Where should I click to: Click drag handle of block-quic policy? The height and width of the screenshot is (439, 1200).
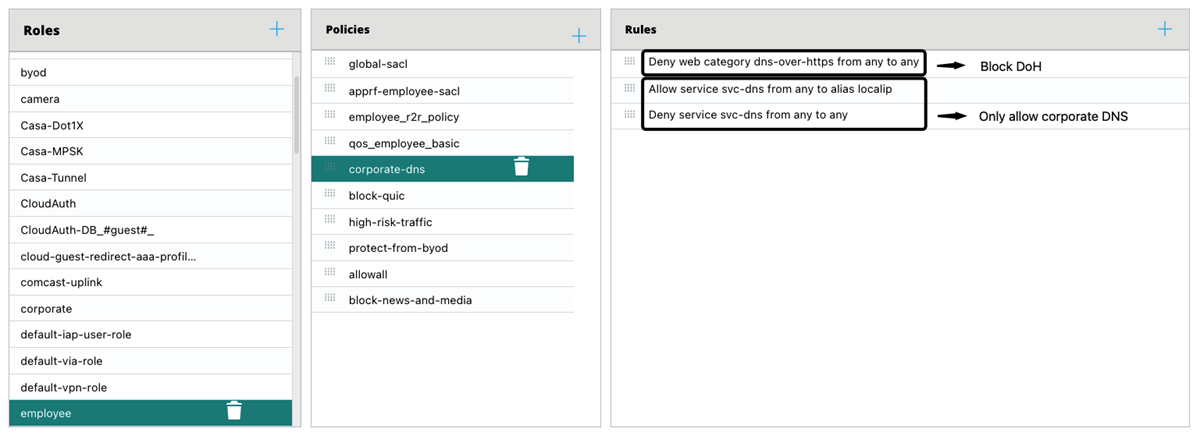[330, 195]
